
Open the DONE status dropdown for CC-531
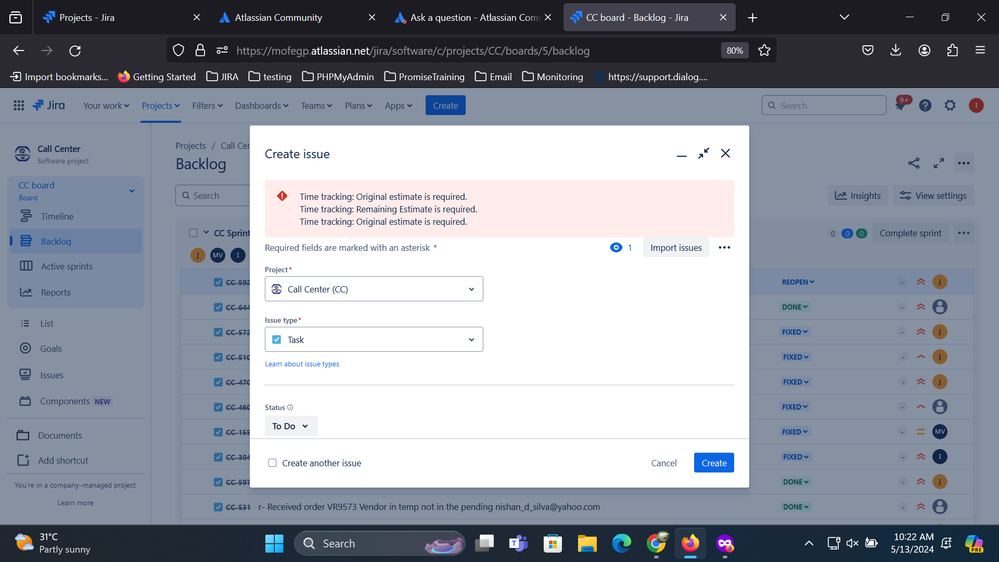[795, 507]
